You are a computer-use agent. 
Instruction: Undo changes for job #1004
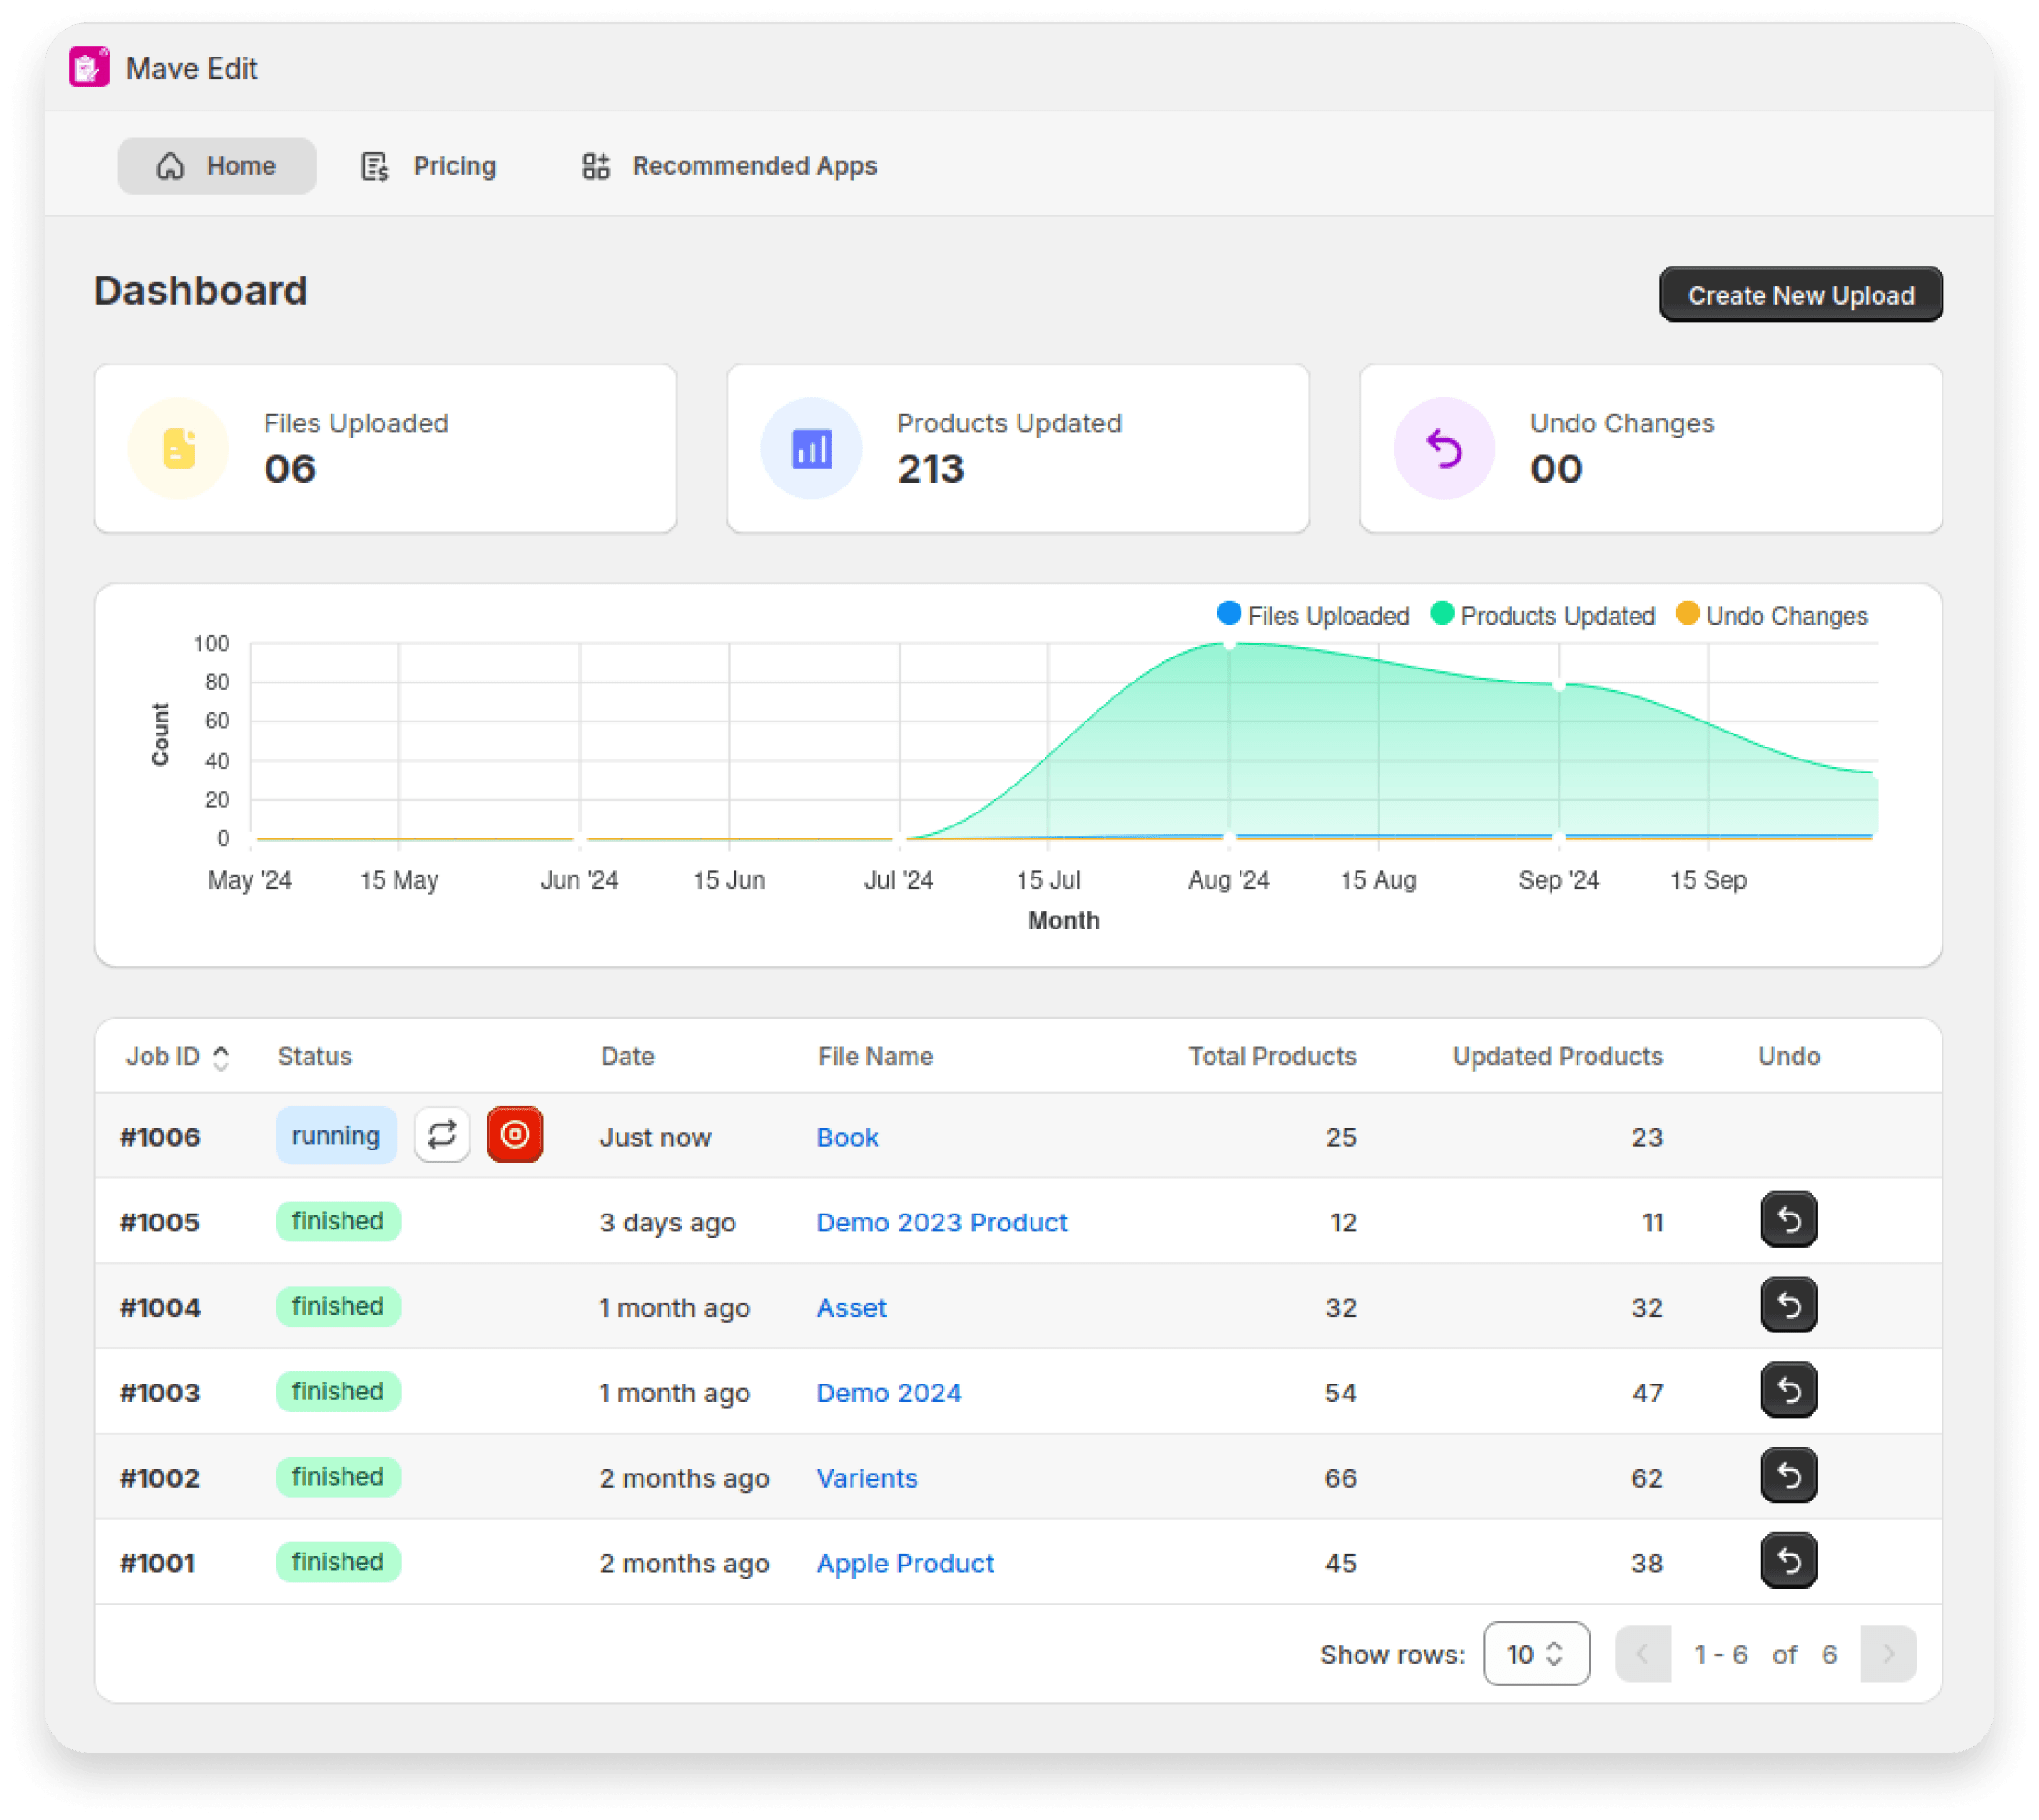(x=1788, y=1305)
